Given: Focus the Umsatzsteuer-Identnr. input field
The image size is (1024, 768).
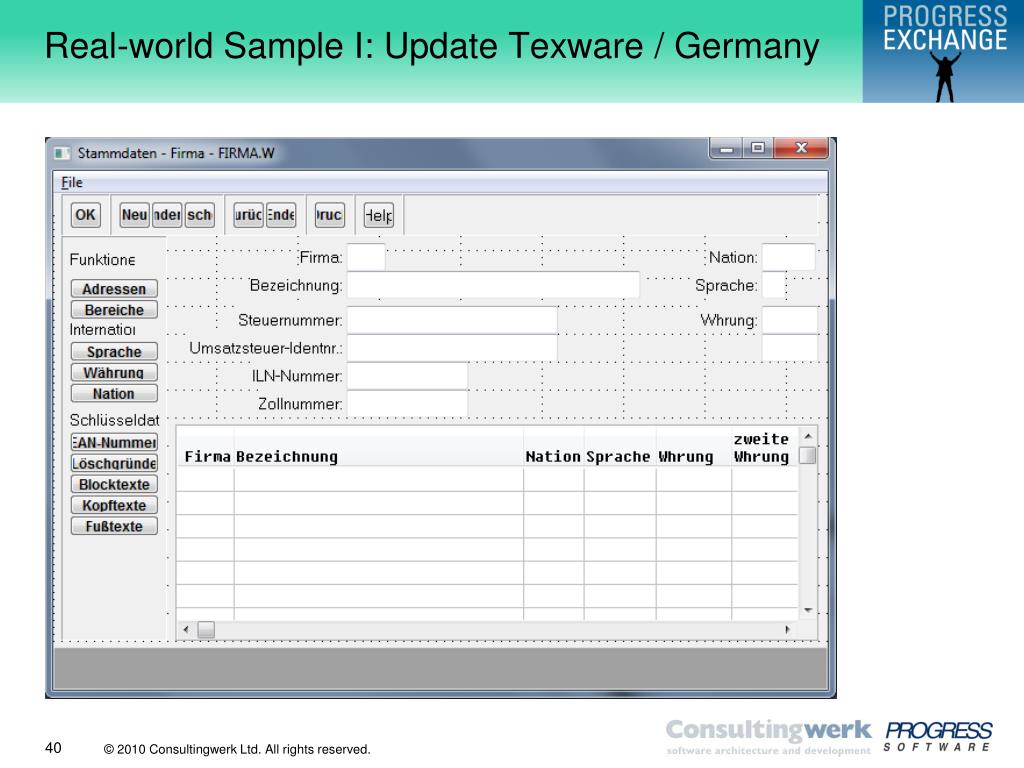Looking at the screenshot, I should 452,348.
